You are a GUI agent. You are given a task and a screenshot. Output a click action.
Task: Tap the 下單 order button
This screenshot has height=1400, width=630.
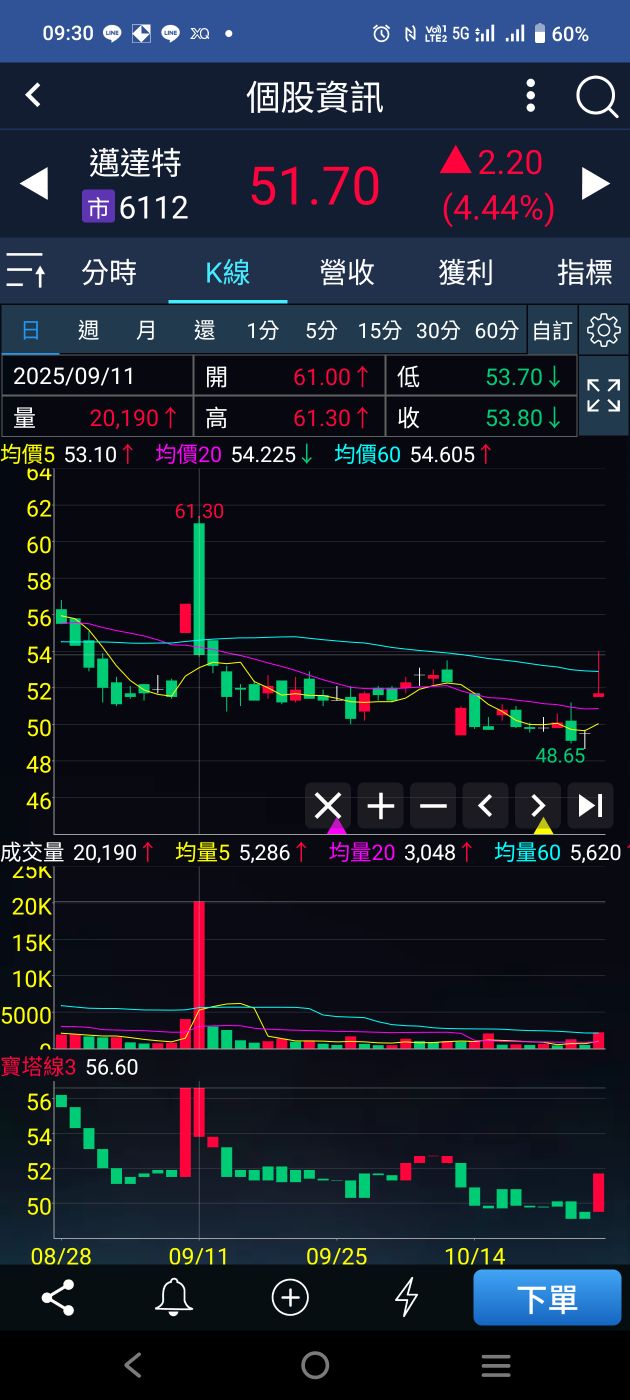(x=547, y=1298)
